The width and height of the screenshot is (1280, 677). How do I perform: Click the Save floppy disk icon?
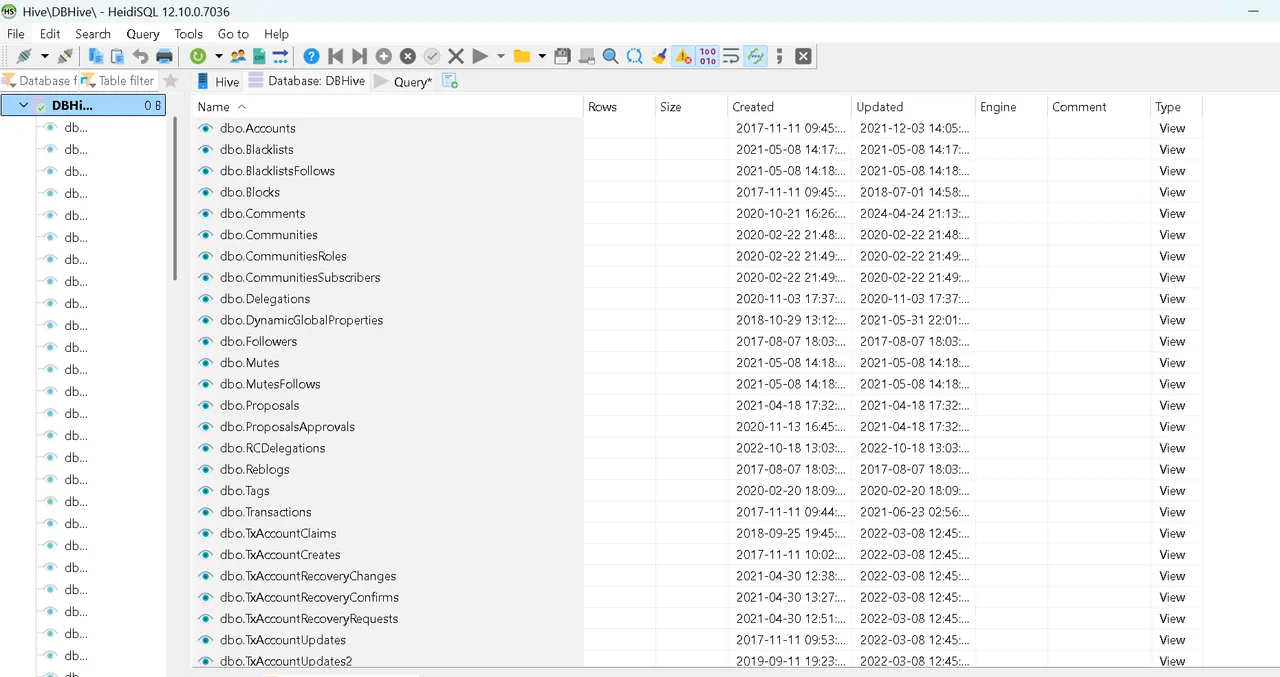[x=563, y=56]
